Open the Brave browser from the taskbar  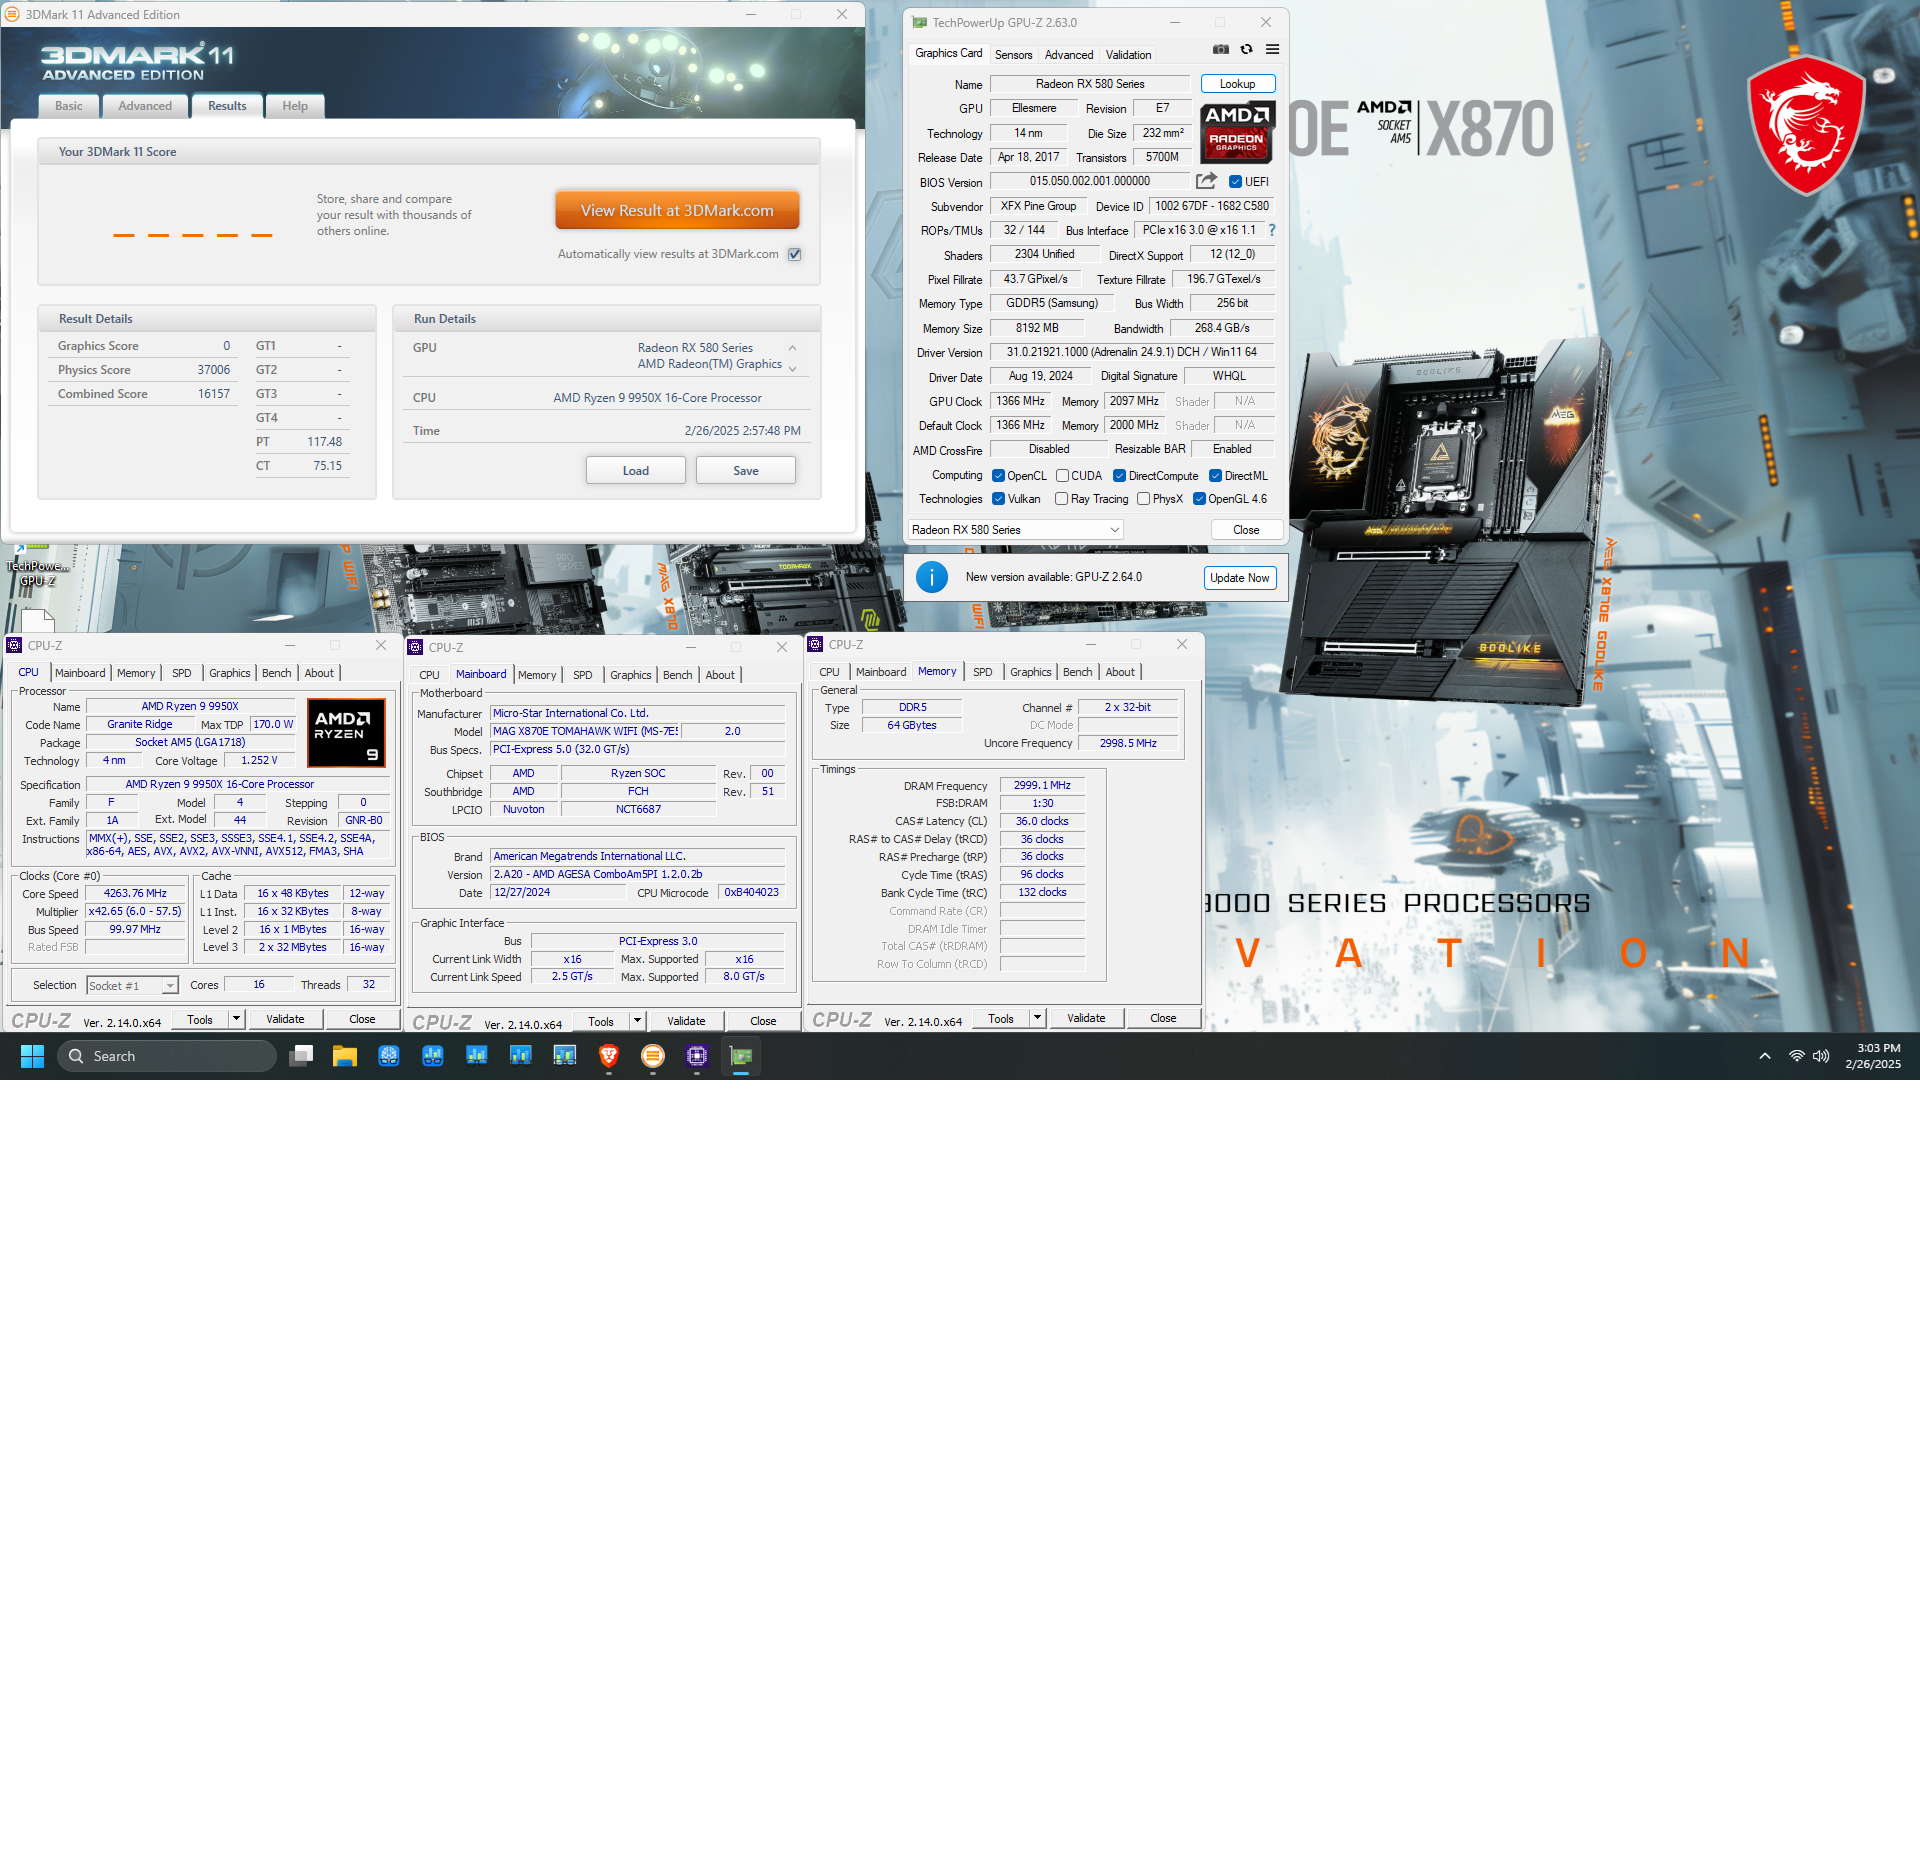click(x=609, y=1056)
